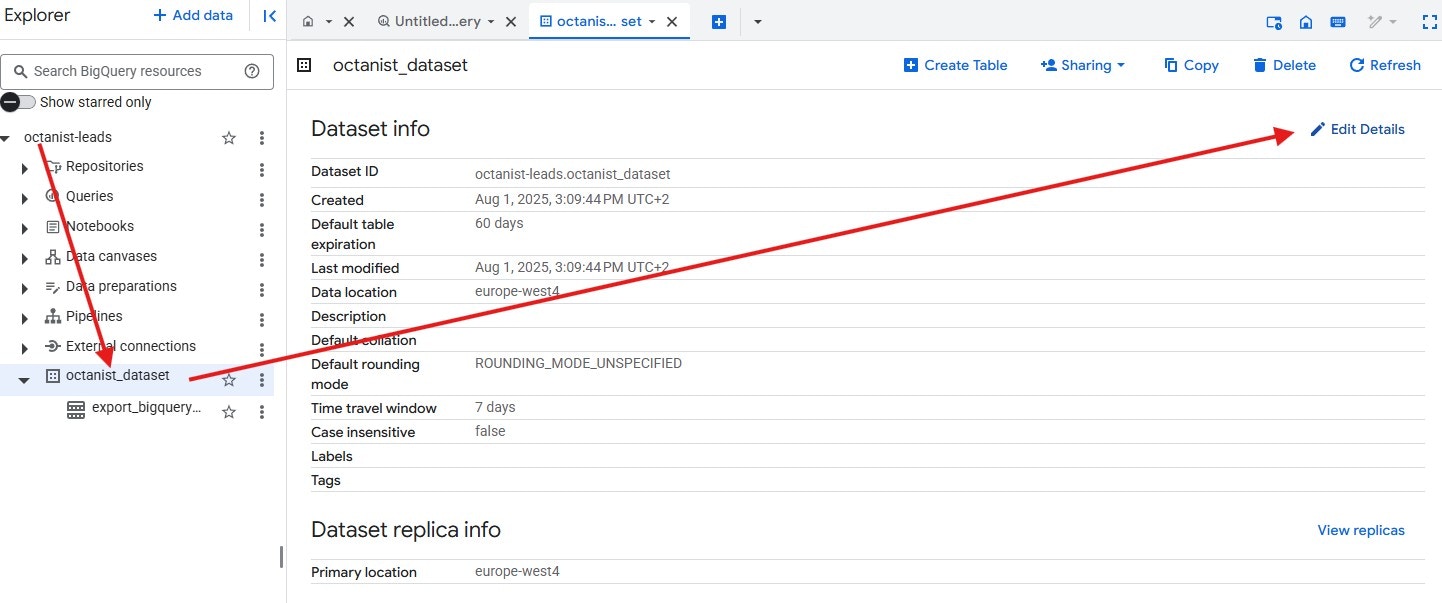
Task: Star the export_bigquery table
Action: [229, 411]
